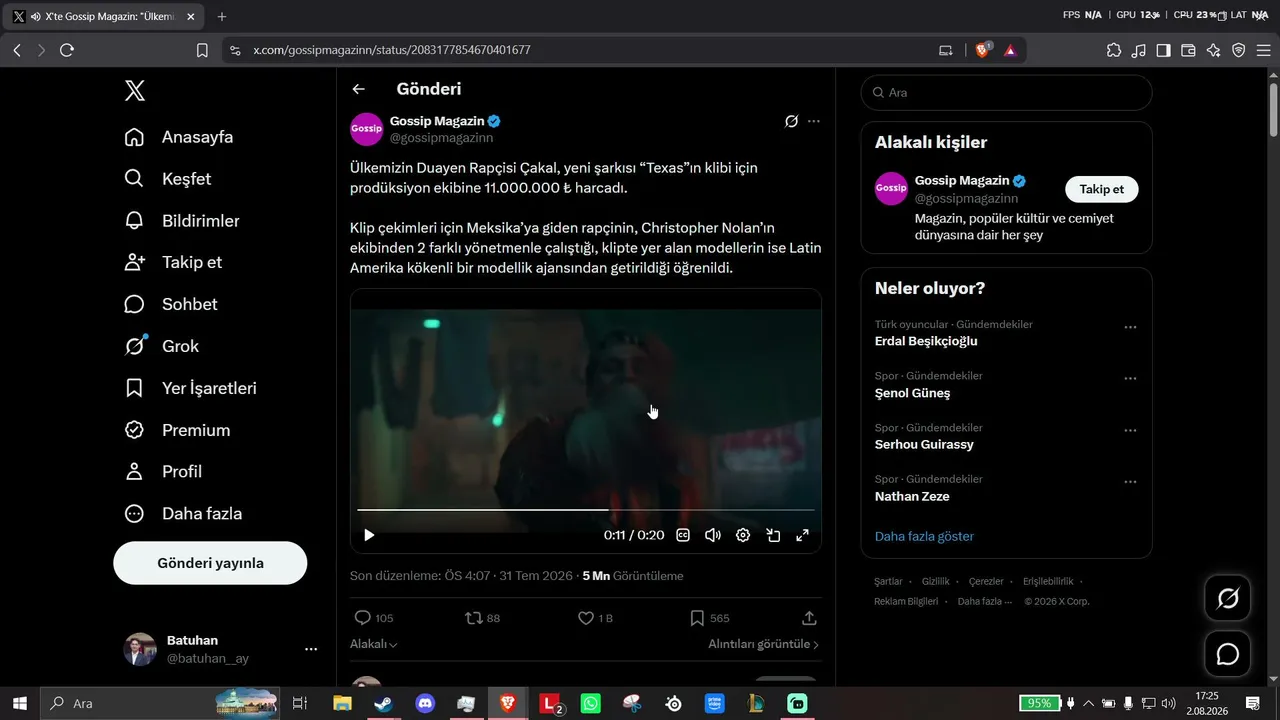The image size is (1280, 720).
Task: Open the post's three-dot more menu
Action: tap(814, 121)
